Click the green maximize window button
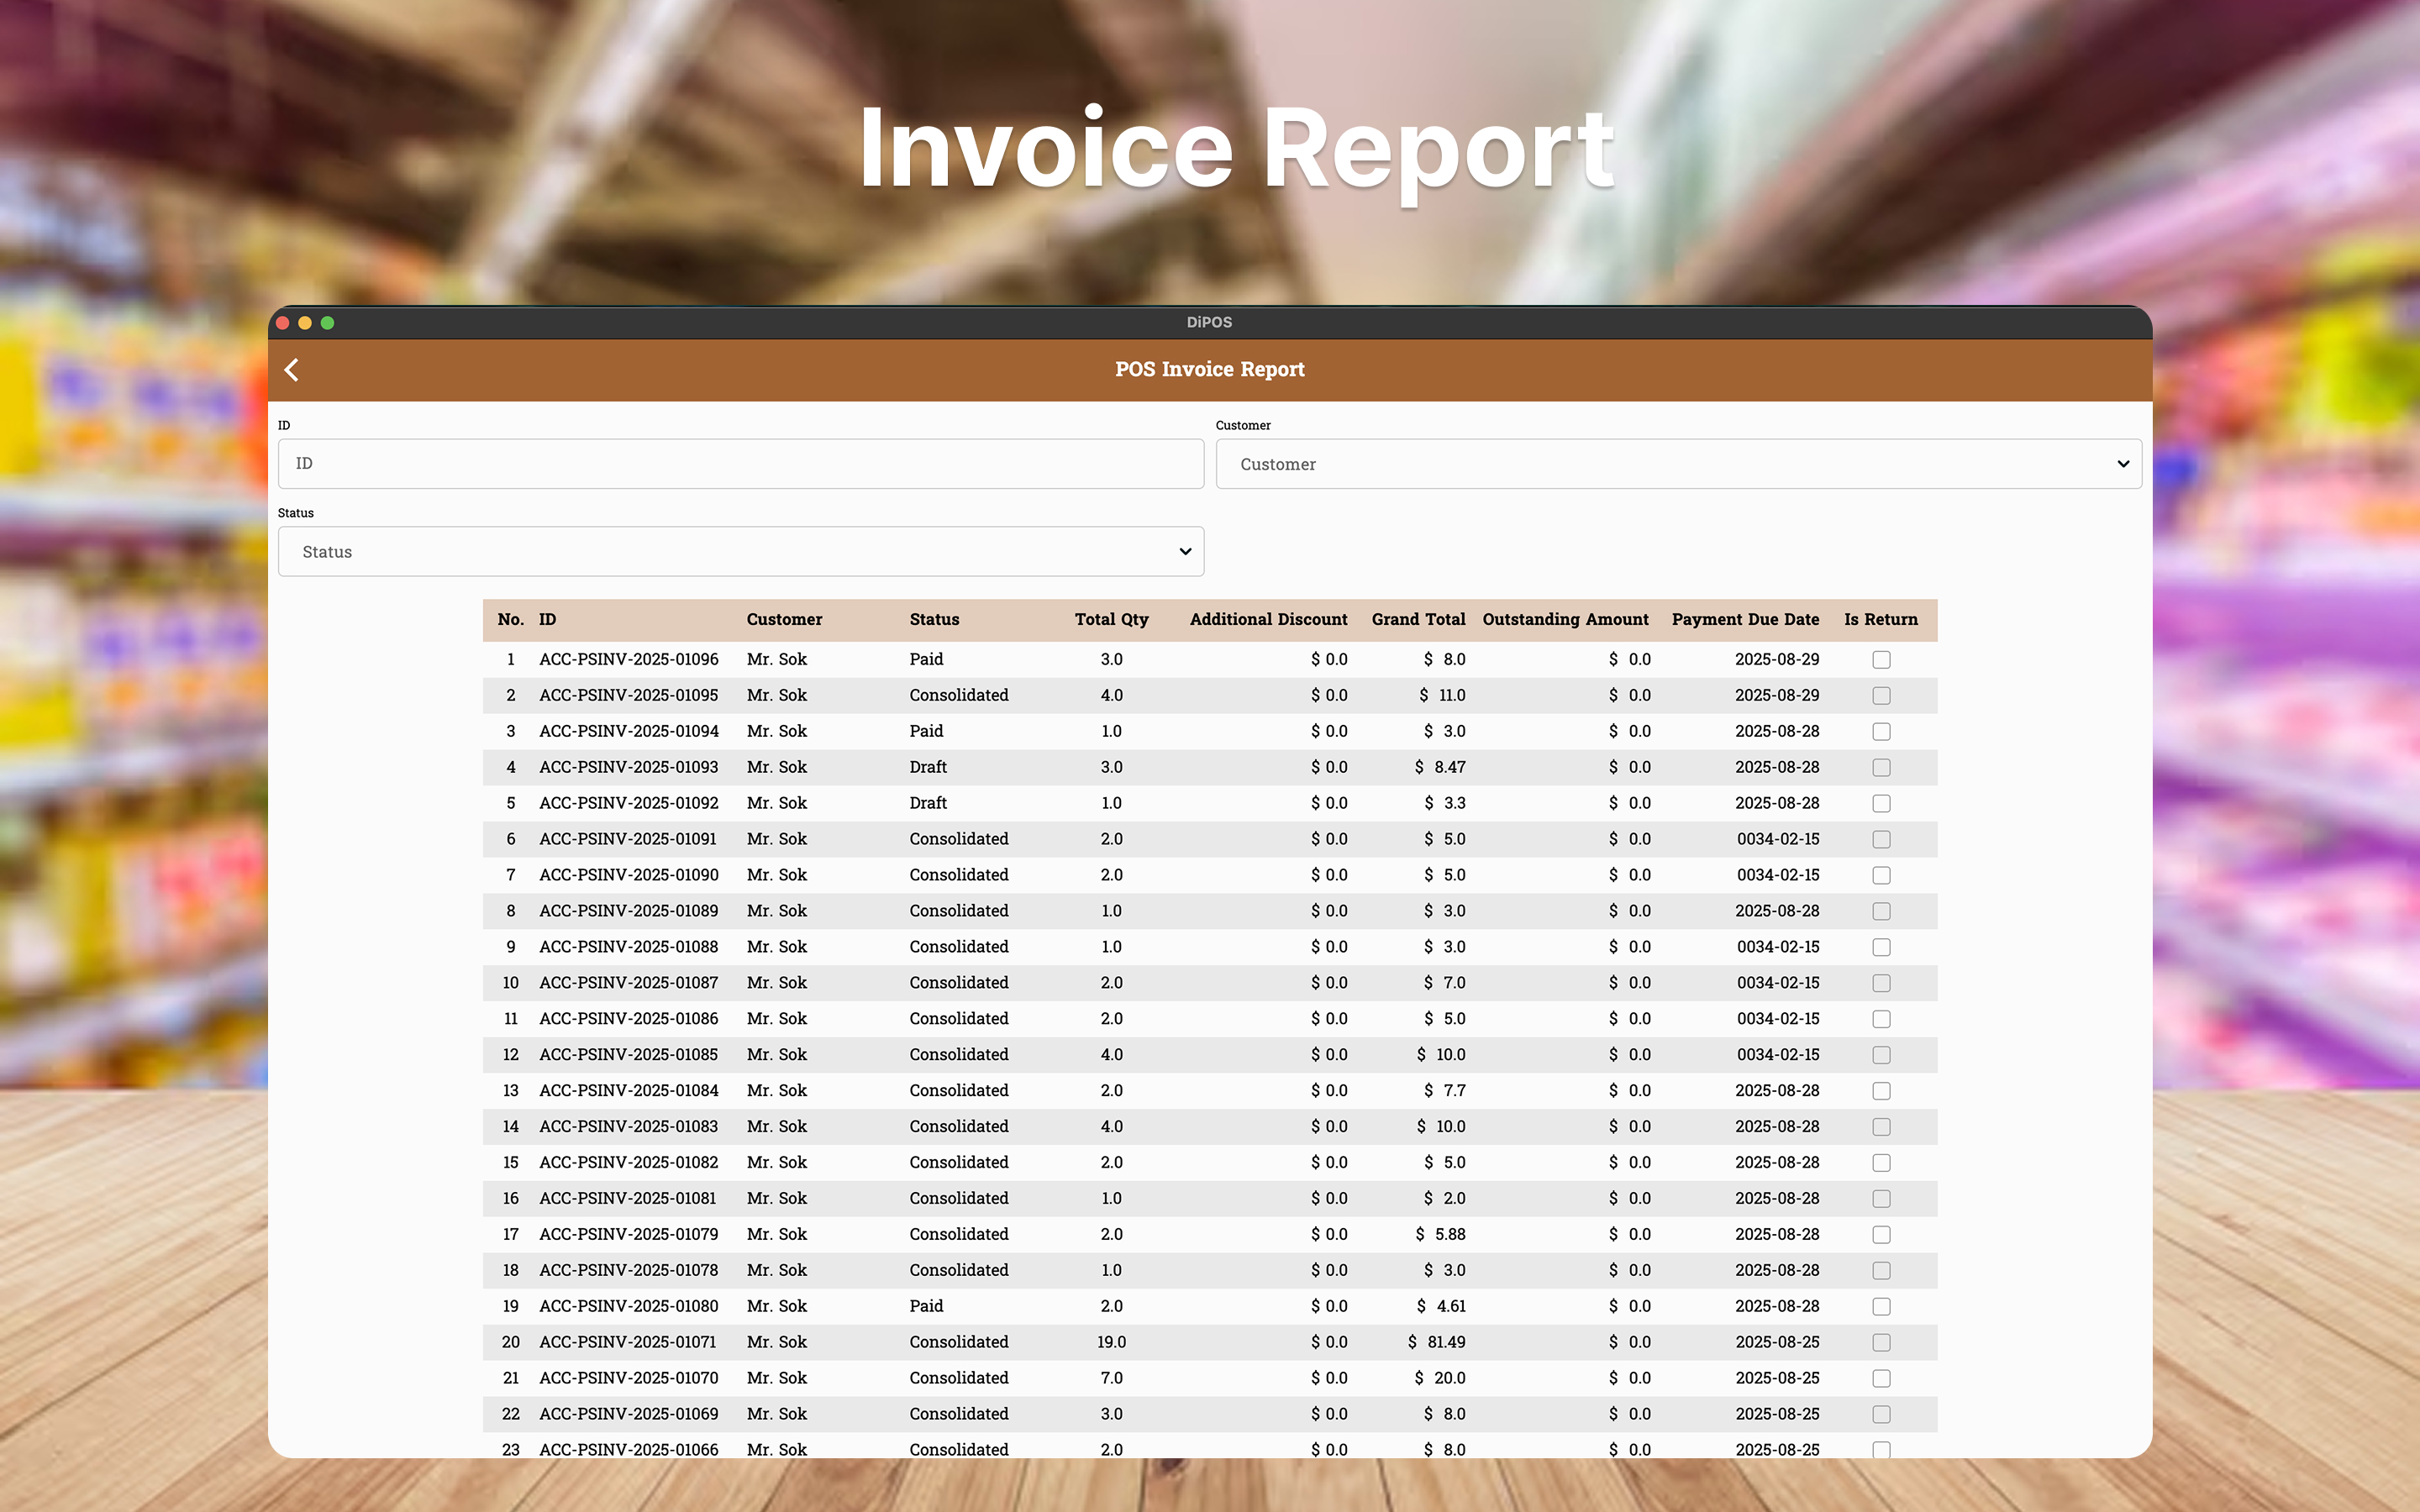 point(327,323)
